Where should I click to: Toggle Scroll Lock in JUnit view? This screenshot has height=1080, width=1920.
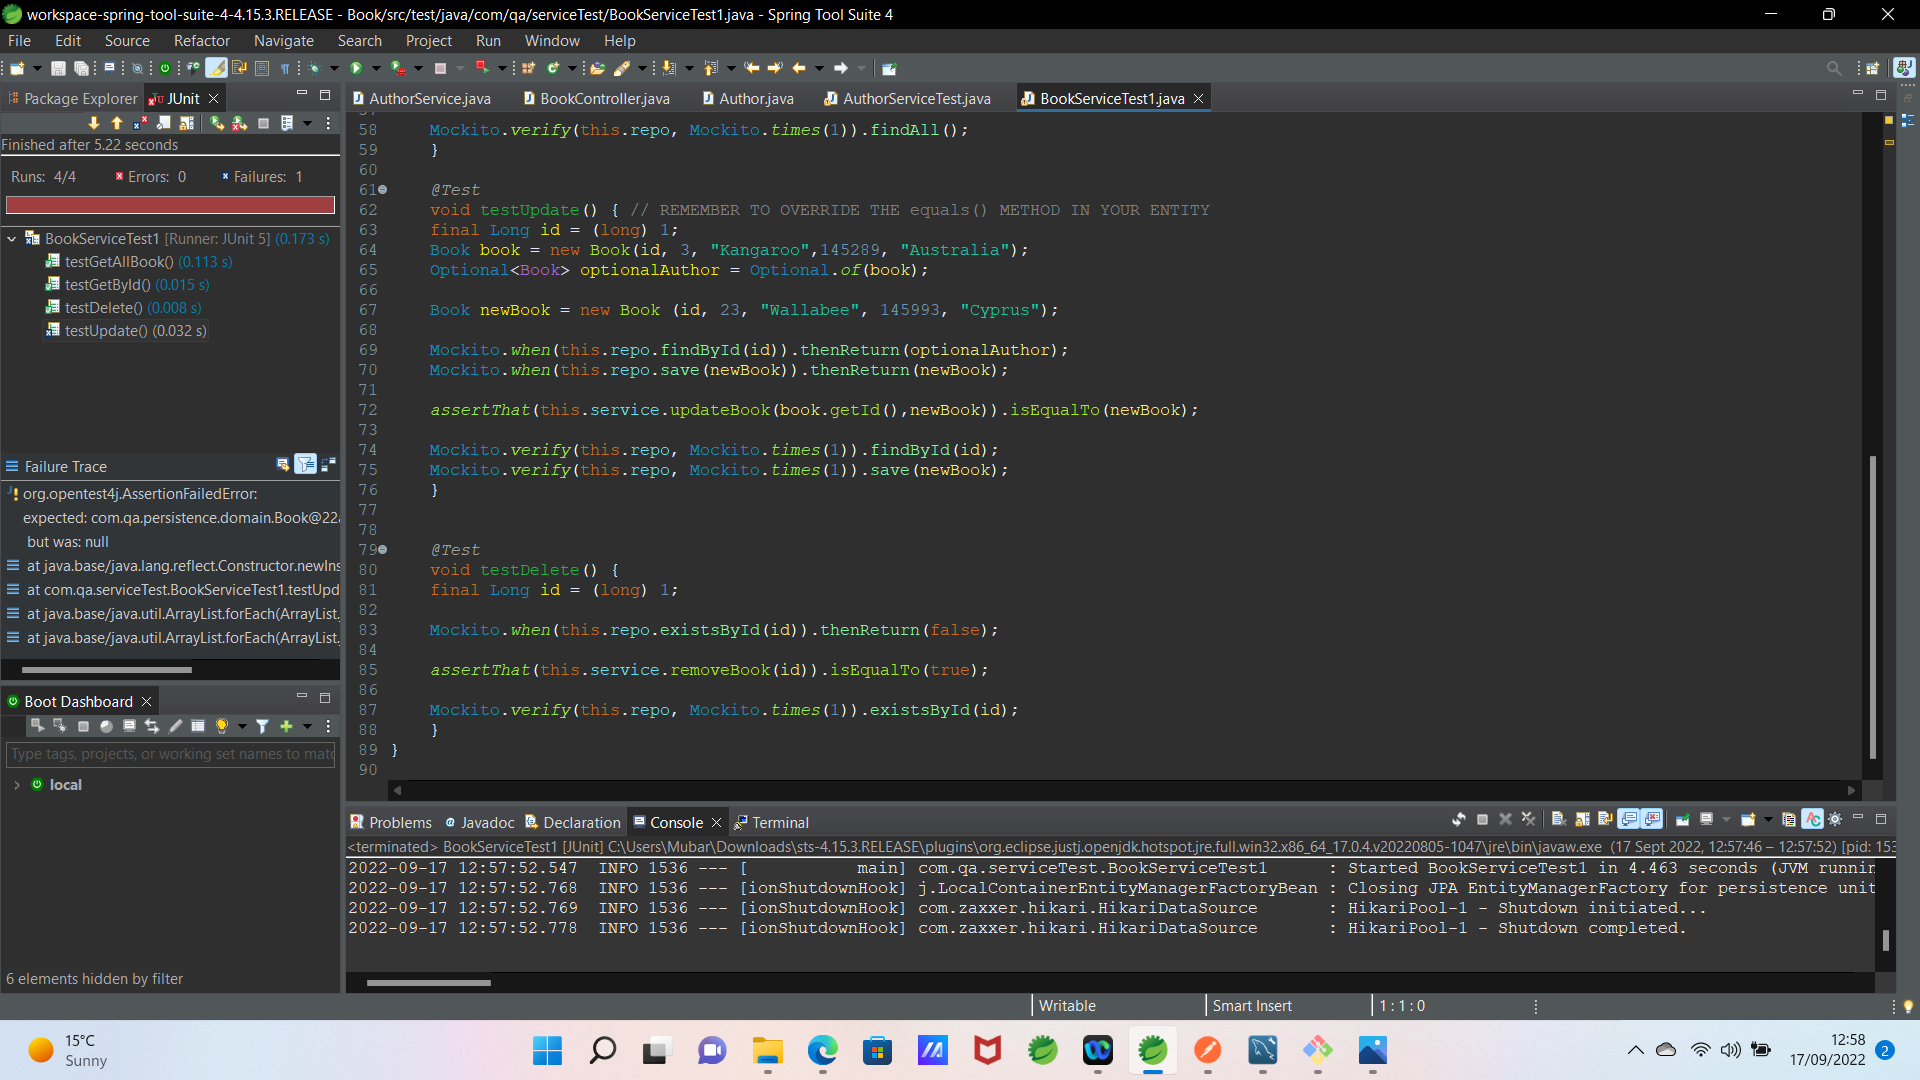click(x=186, y=123)
